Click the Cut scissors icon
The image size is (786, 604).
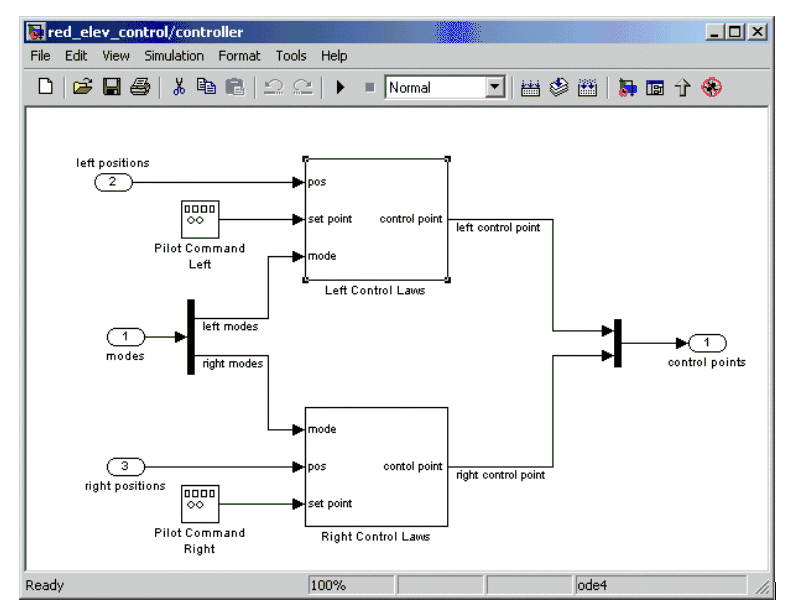click(179, 88)
